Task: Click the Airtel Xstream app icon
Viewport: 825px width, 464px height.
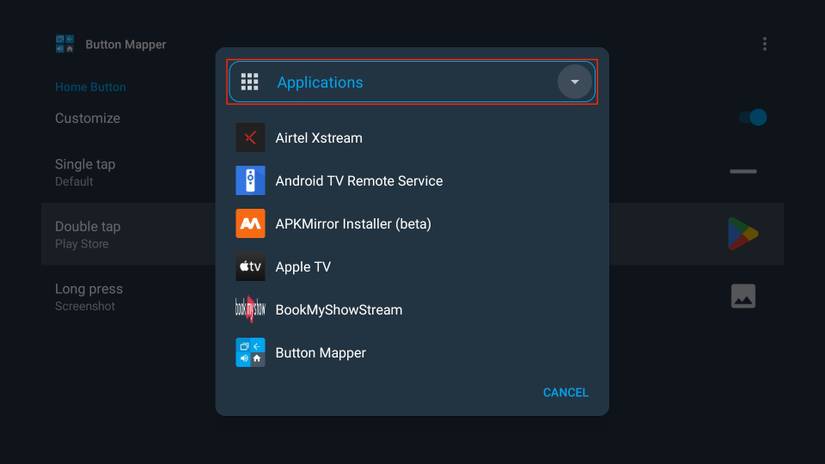Action: tap(250, 138)
